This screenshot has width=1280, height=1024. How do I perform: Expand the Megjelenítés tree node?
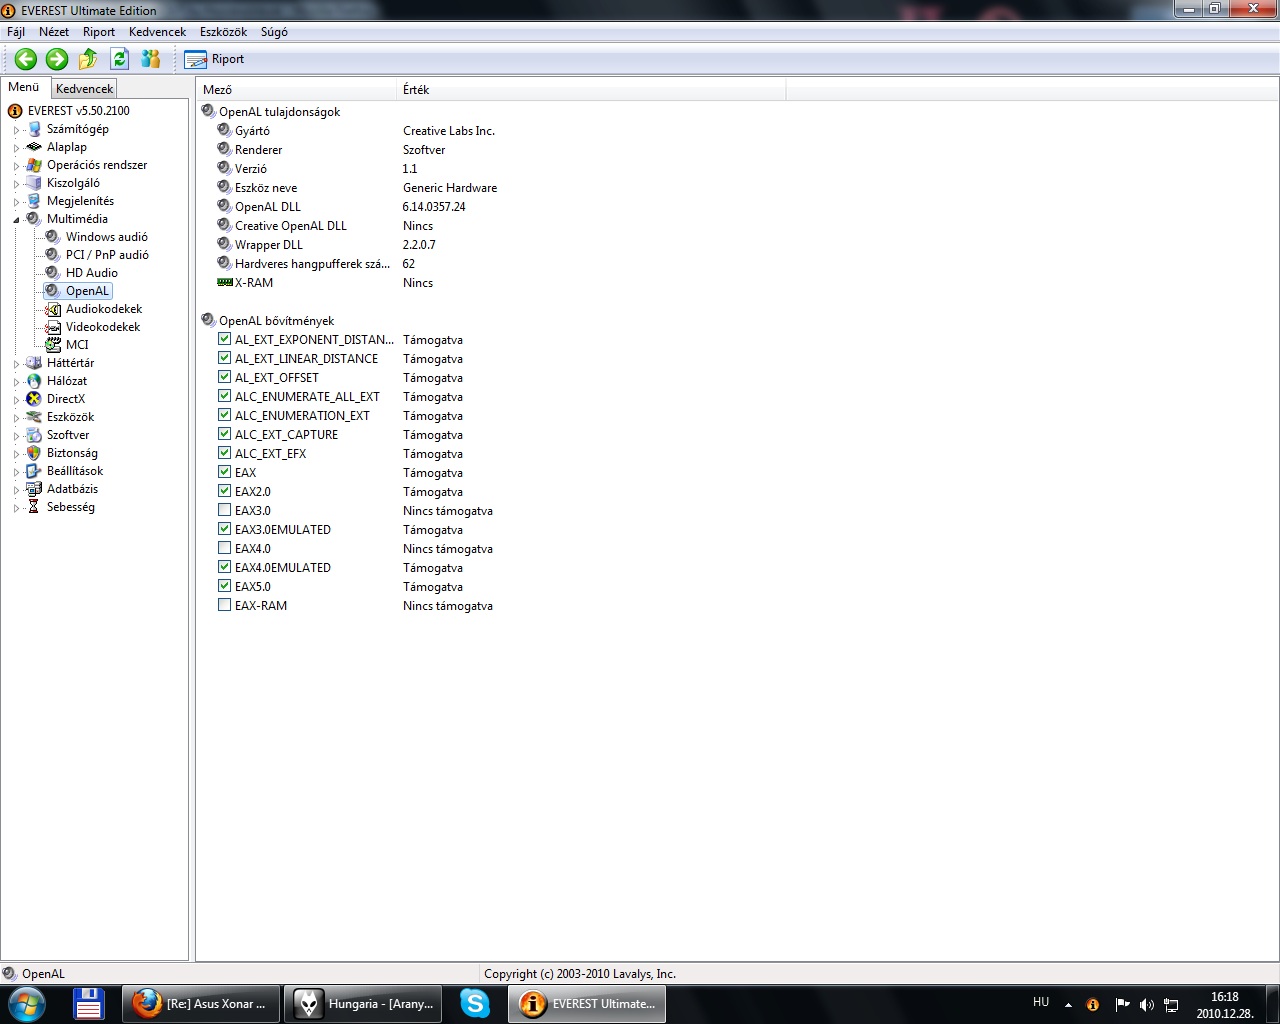click(16, 202)
